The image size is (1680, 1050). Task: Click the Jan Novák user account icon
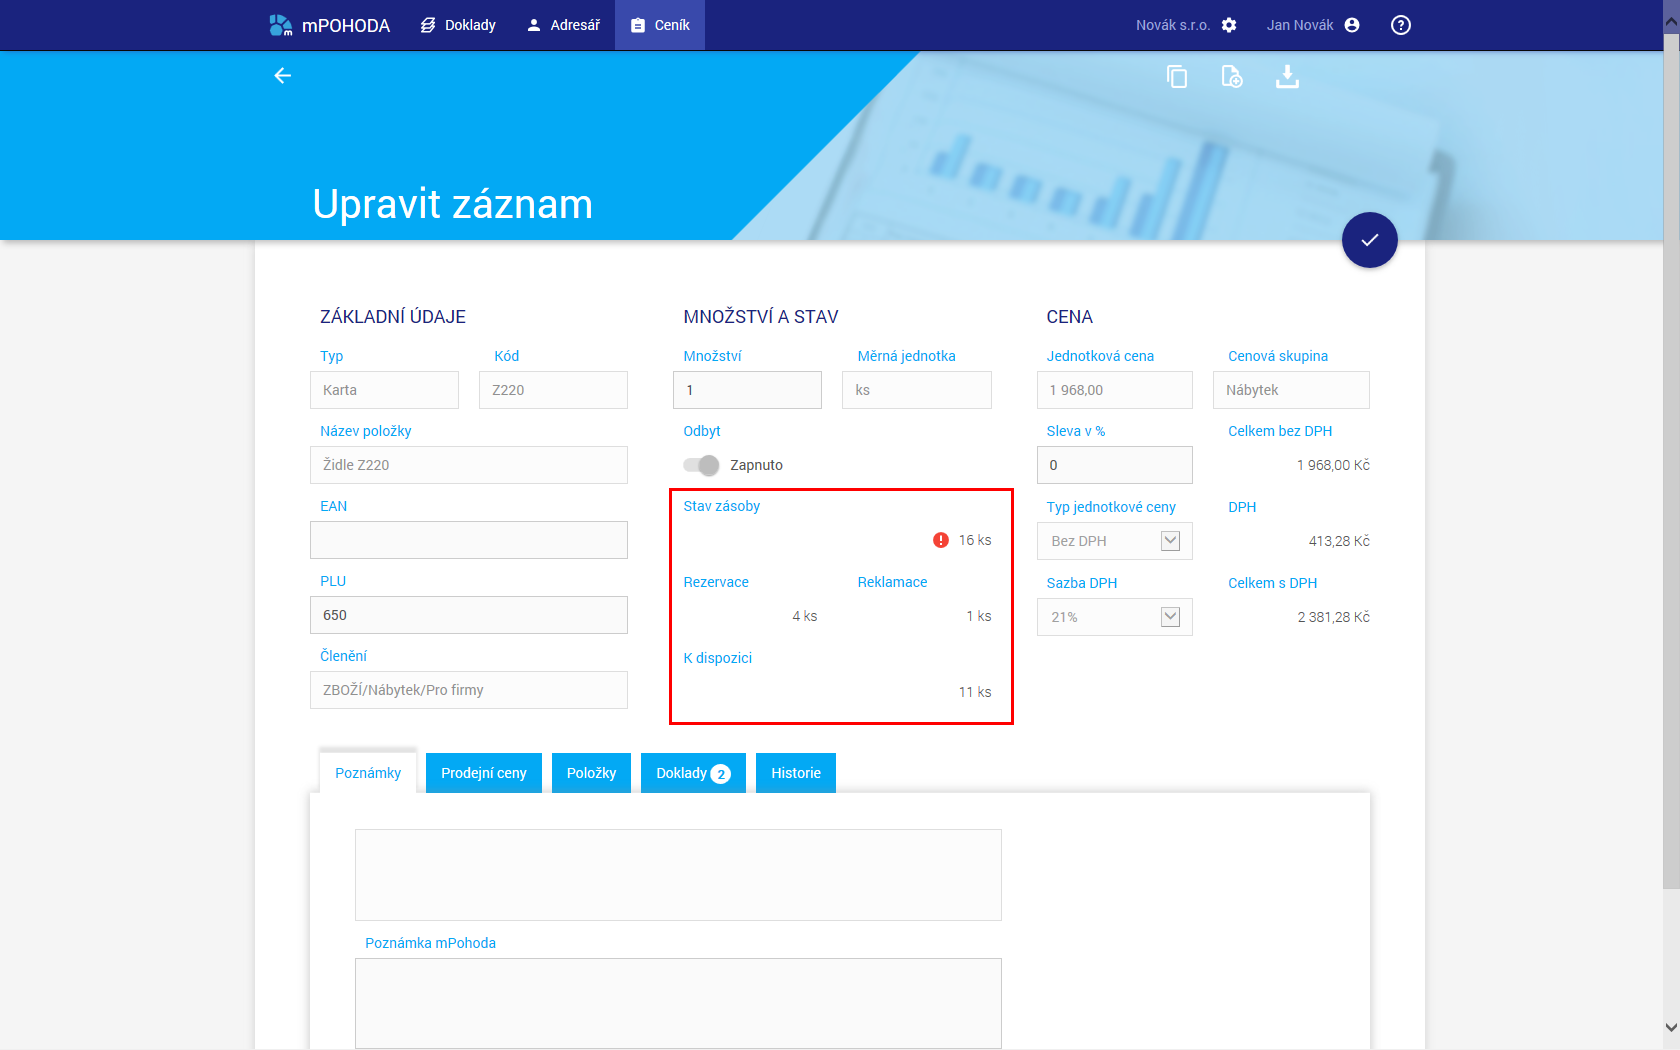tap(1352, 25)
